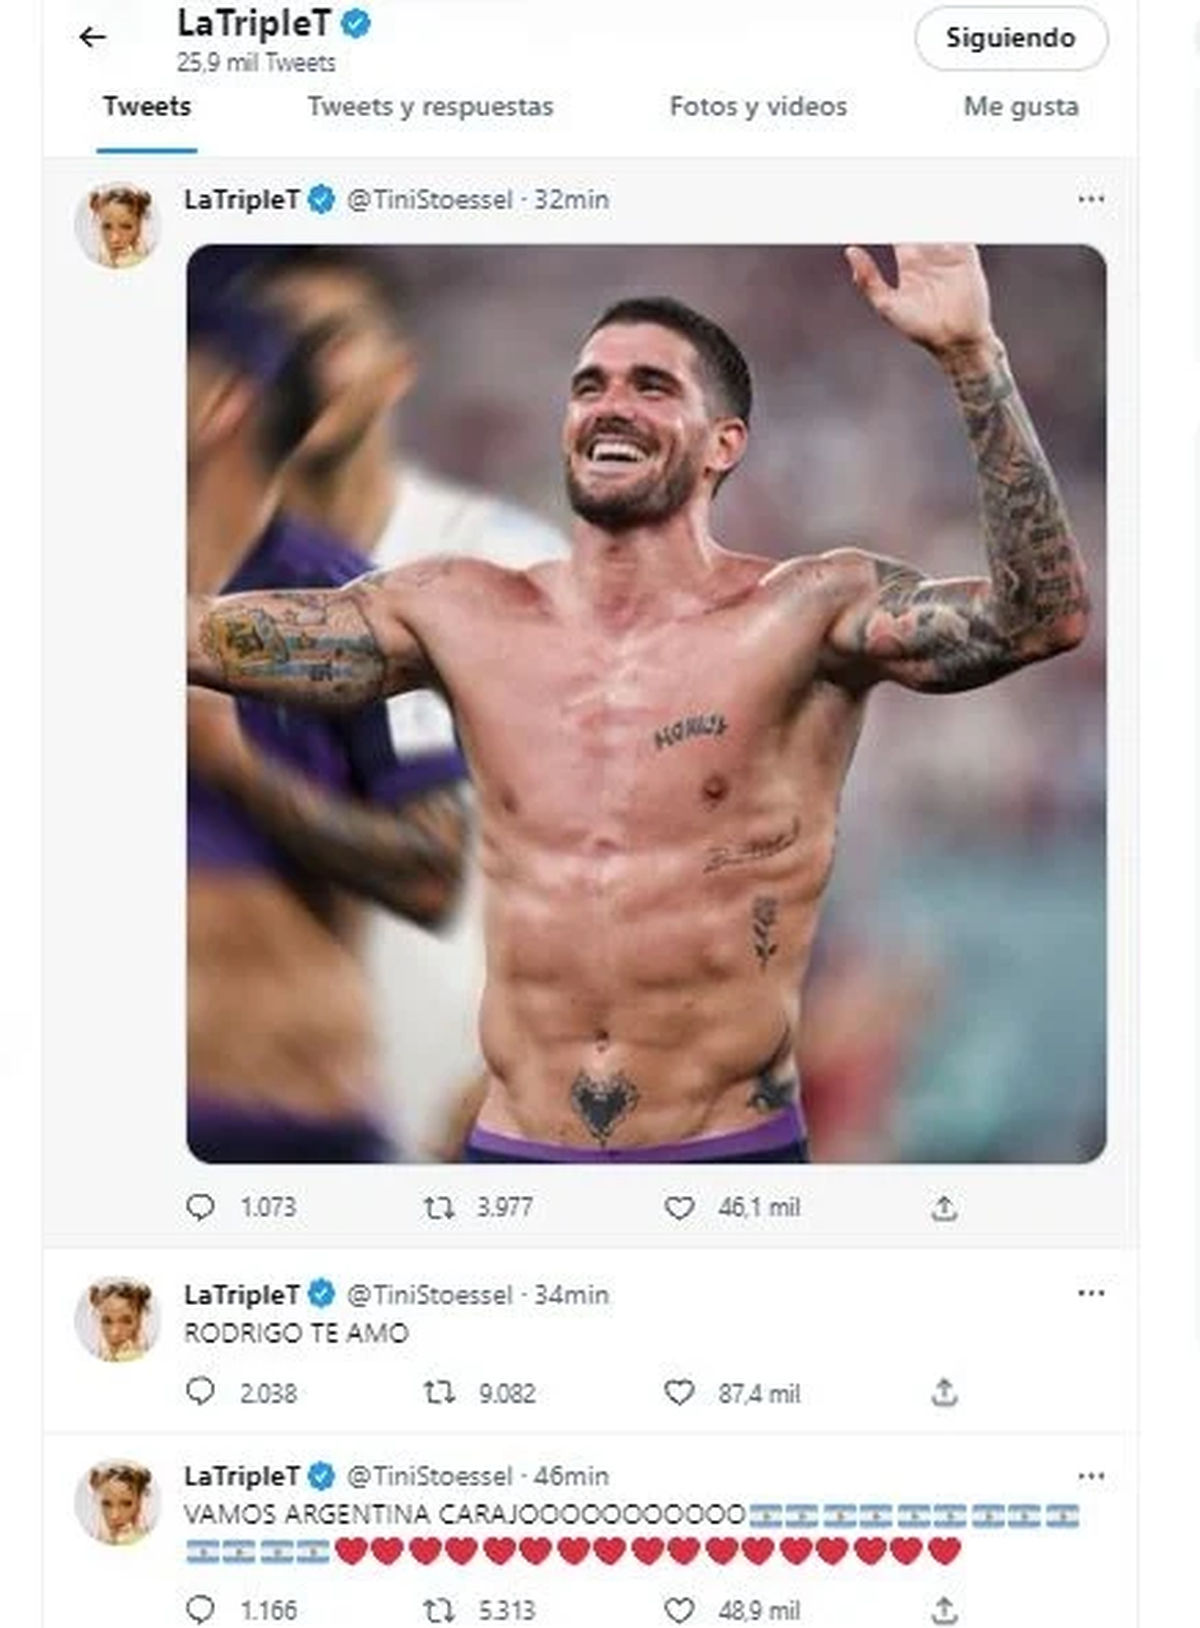The image size is (1200, 1628).
Task: Share the photo tweet
Action: 944,1208
